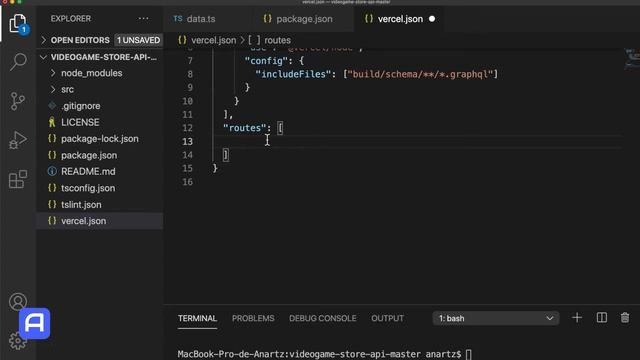The image size is (640, 360).
Task: Open package.json in the file tree
Action: pyautogui.click(x=100, y=155)
